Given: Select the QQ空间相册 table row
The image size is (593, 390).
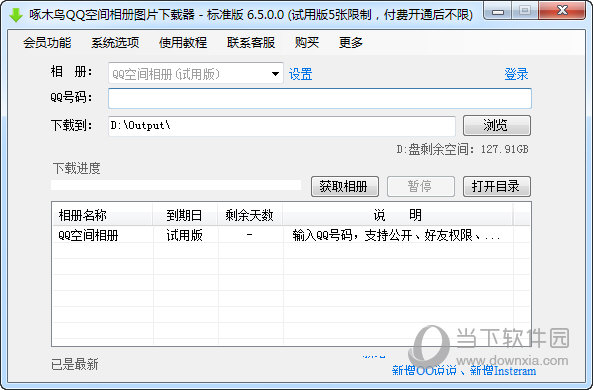Looking at the screenshot, I should [x=291, y=235].
